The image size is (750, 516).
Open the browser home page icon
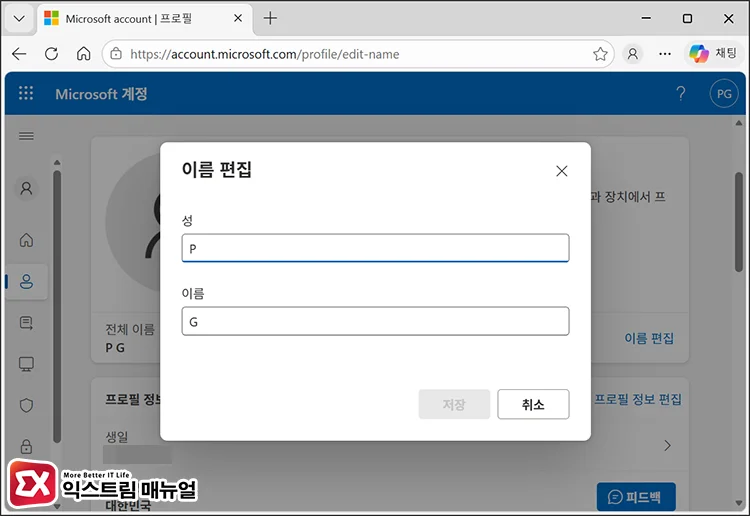pos(84,54)
